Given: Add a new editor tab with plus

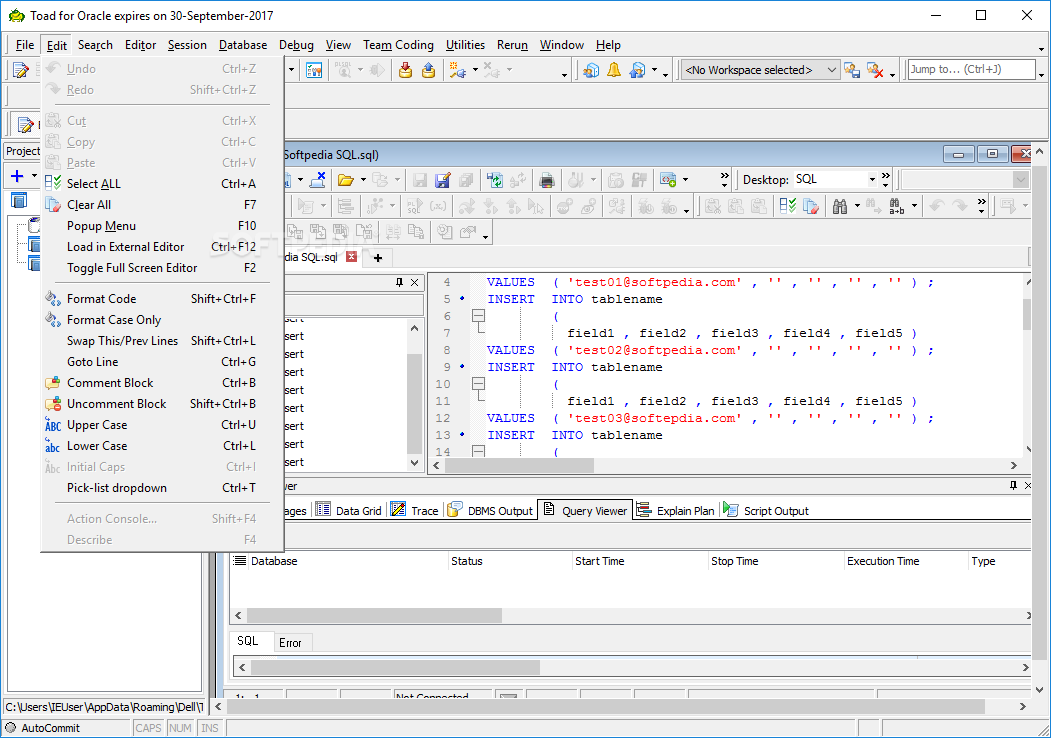Looking at the screenshot, I should click(x=378, y=257).
